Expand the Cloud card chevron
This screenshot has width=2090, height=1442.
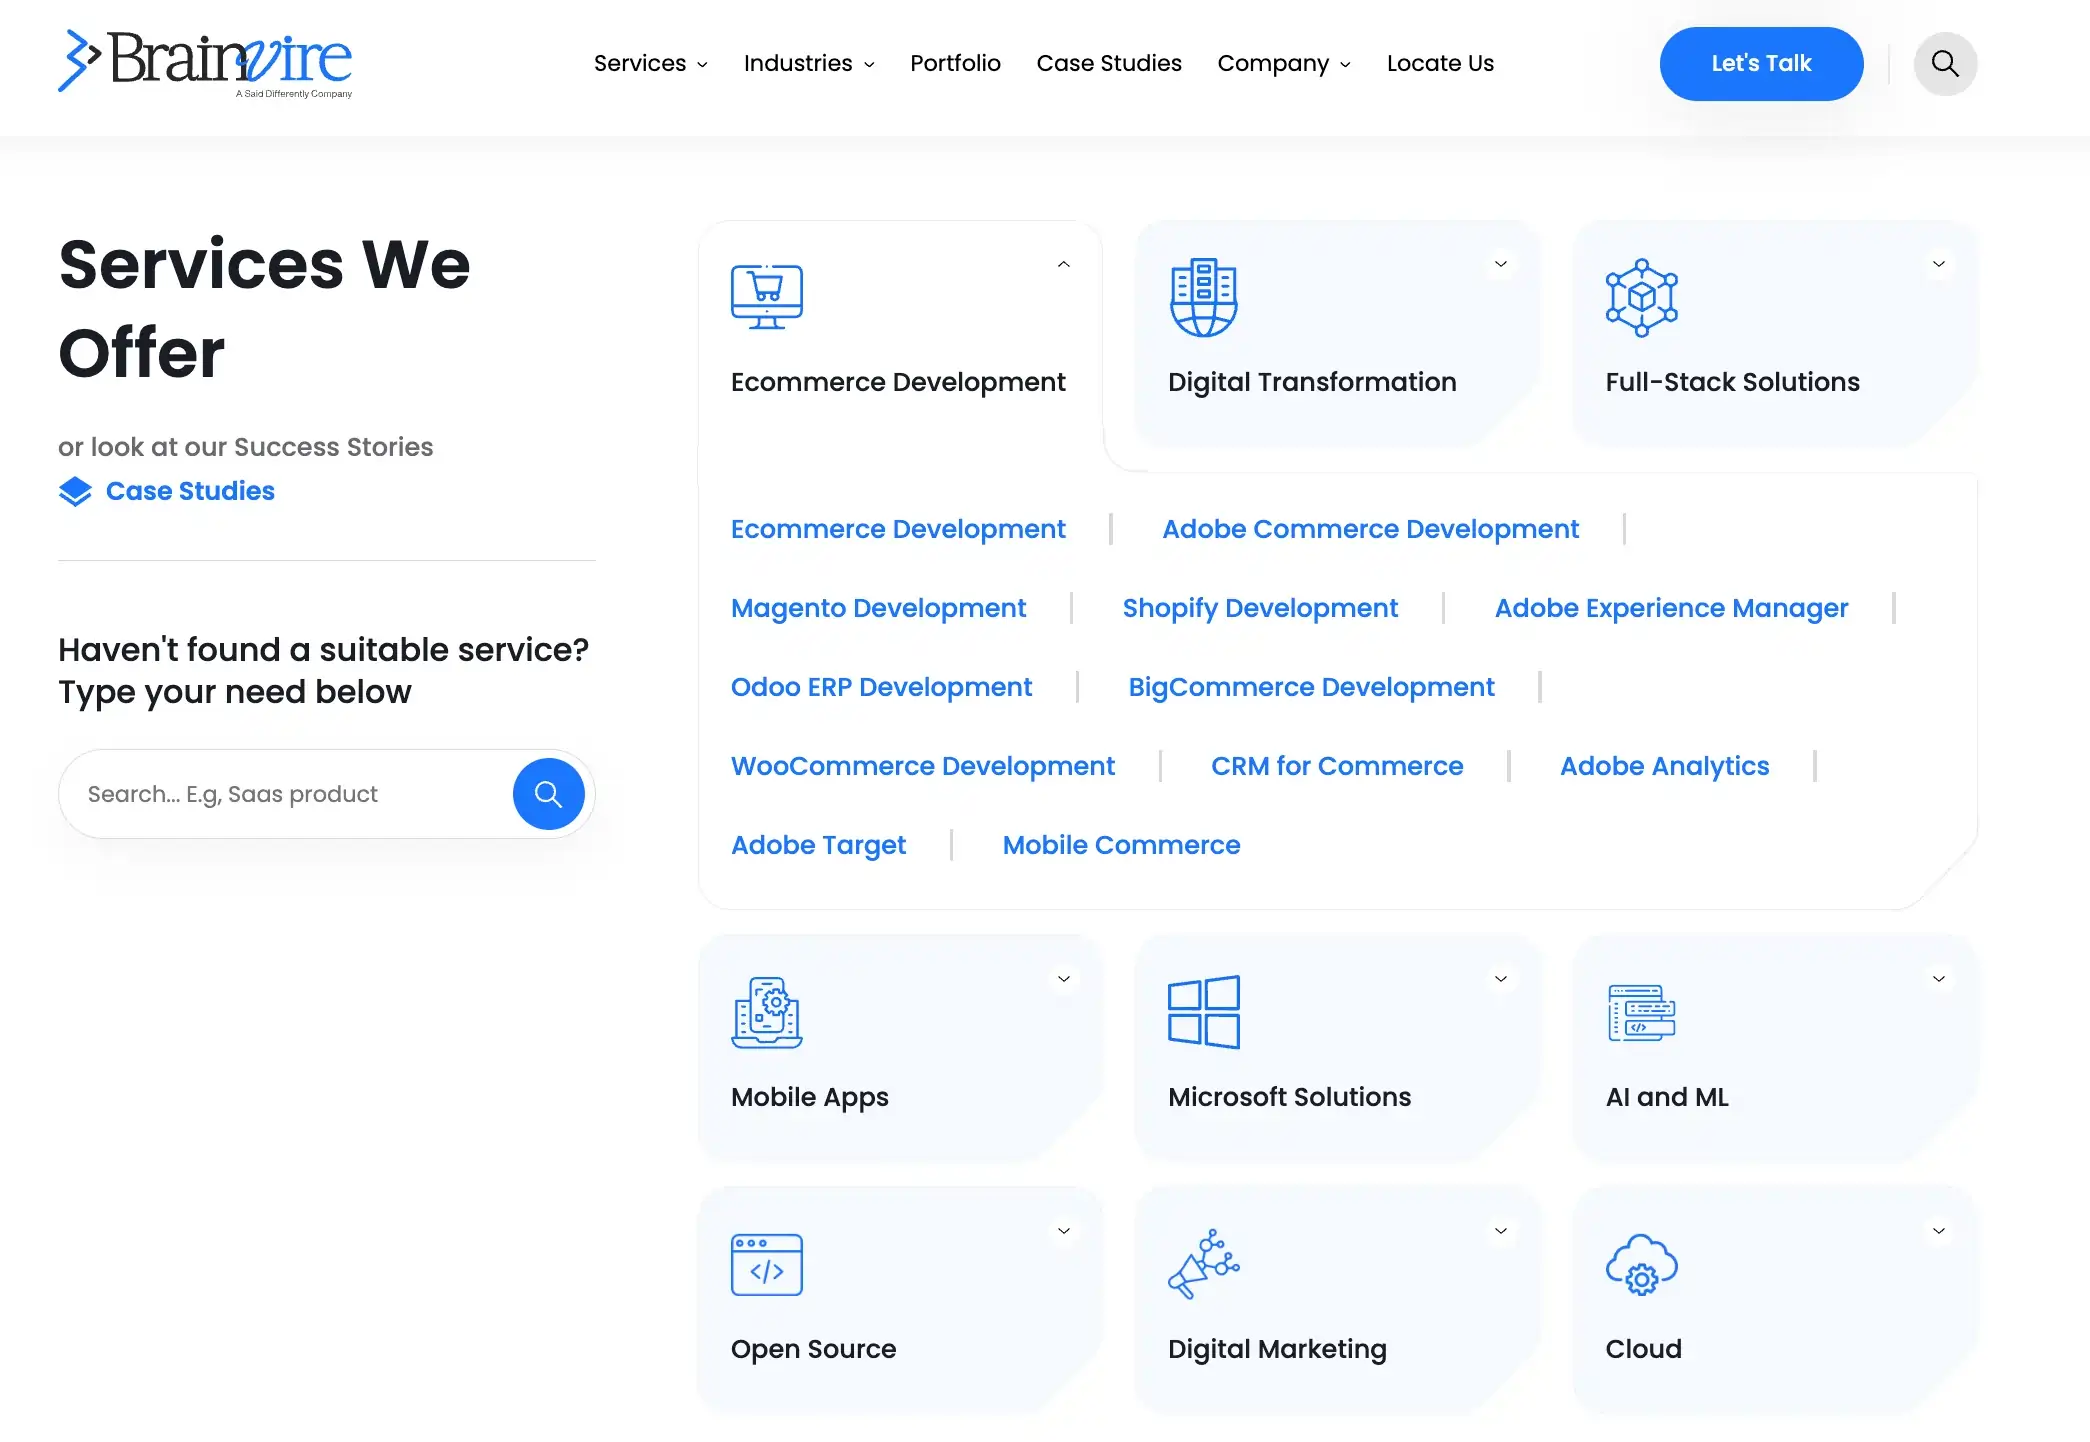tap(1939, 1231)
